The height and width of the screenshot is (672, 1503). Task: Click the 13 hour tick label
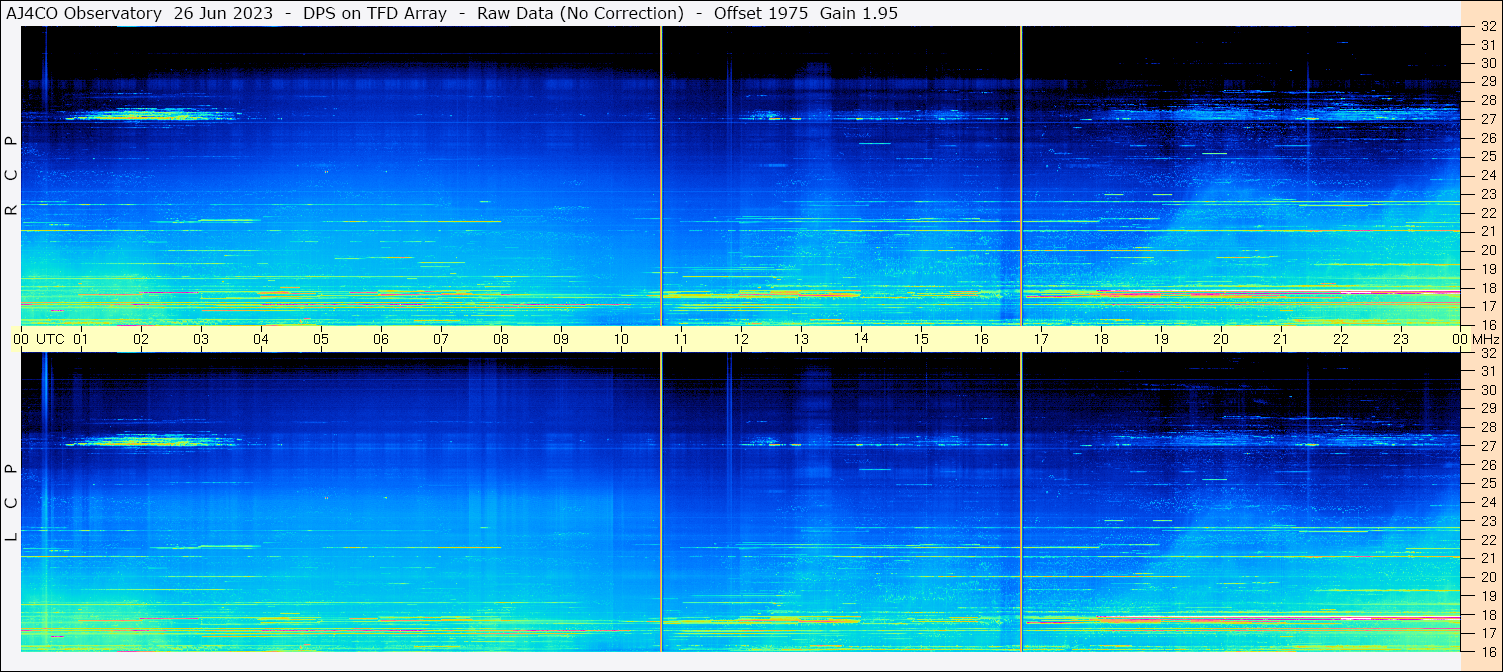(x=801, y=339)
